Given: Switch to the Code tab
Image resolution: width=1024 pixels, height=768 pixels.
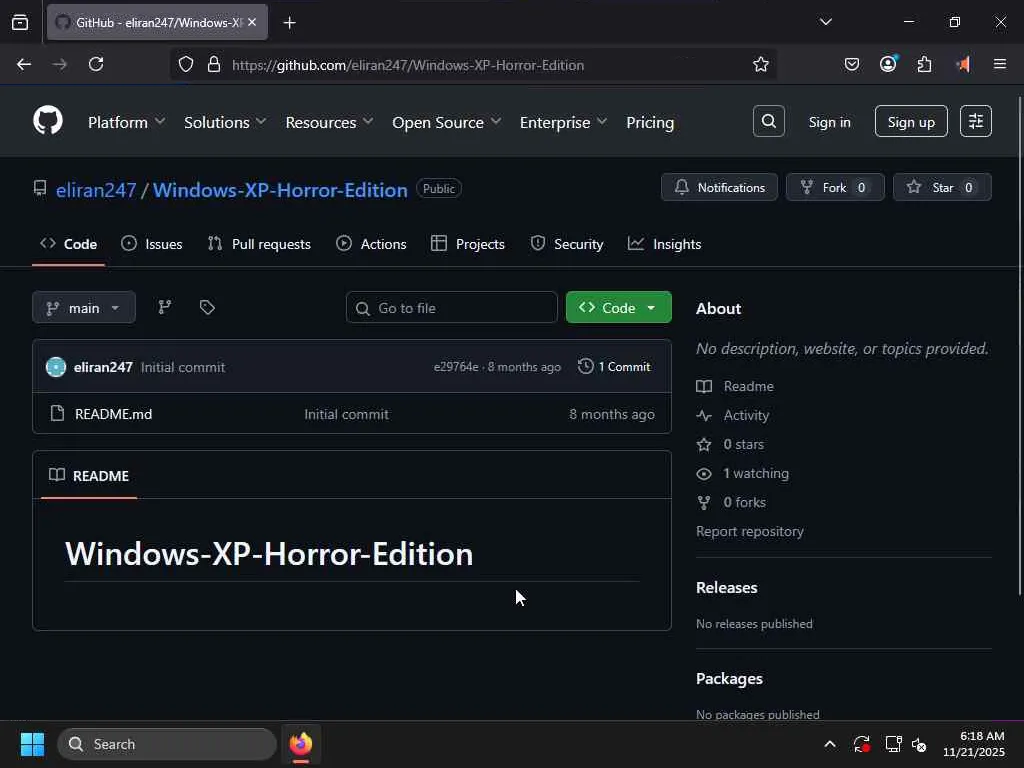Looking at the screenshot, I should tap(69, 244).
